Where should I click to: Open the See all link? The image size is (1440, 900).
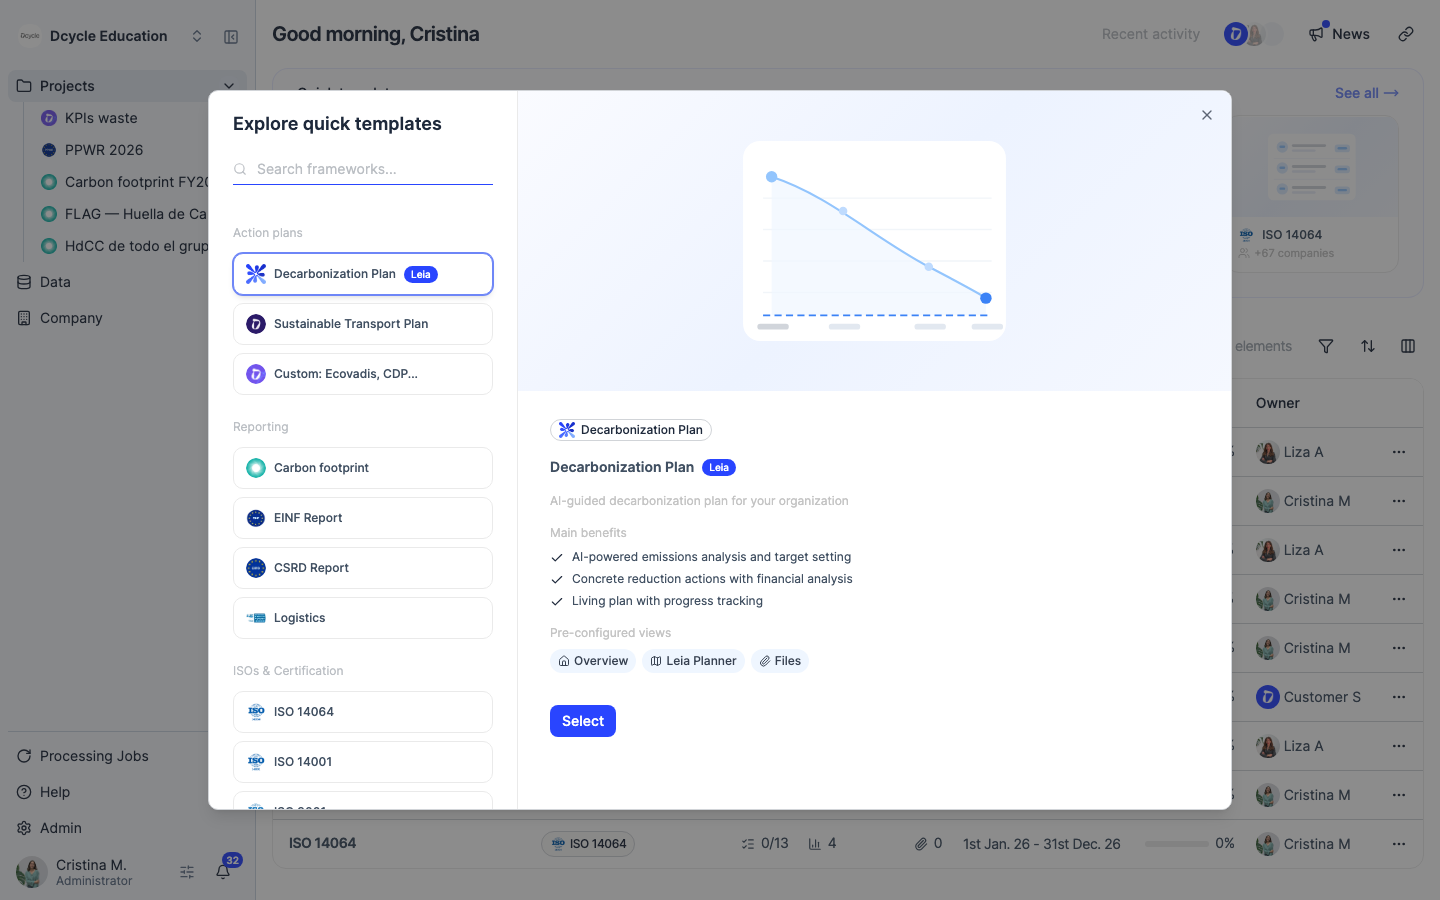[x=1367, y=93]
